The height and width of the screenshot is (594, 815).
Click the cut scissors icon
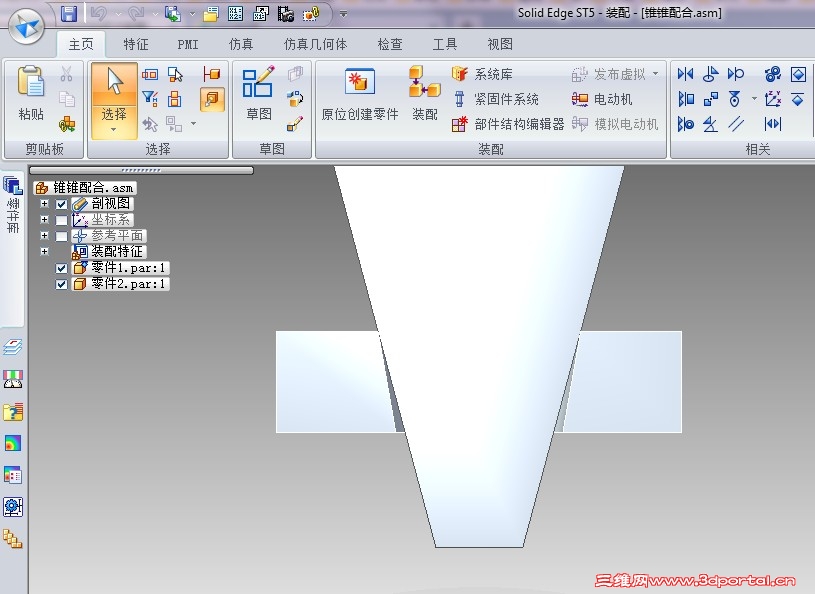click(x=67, y=74)
